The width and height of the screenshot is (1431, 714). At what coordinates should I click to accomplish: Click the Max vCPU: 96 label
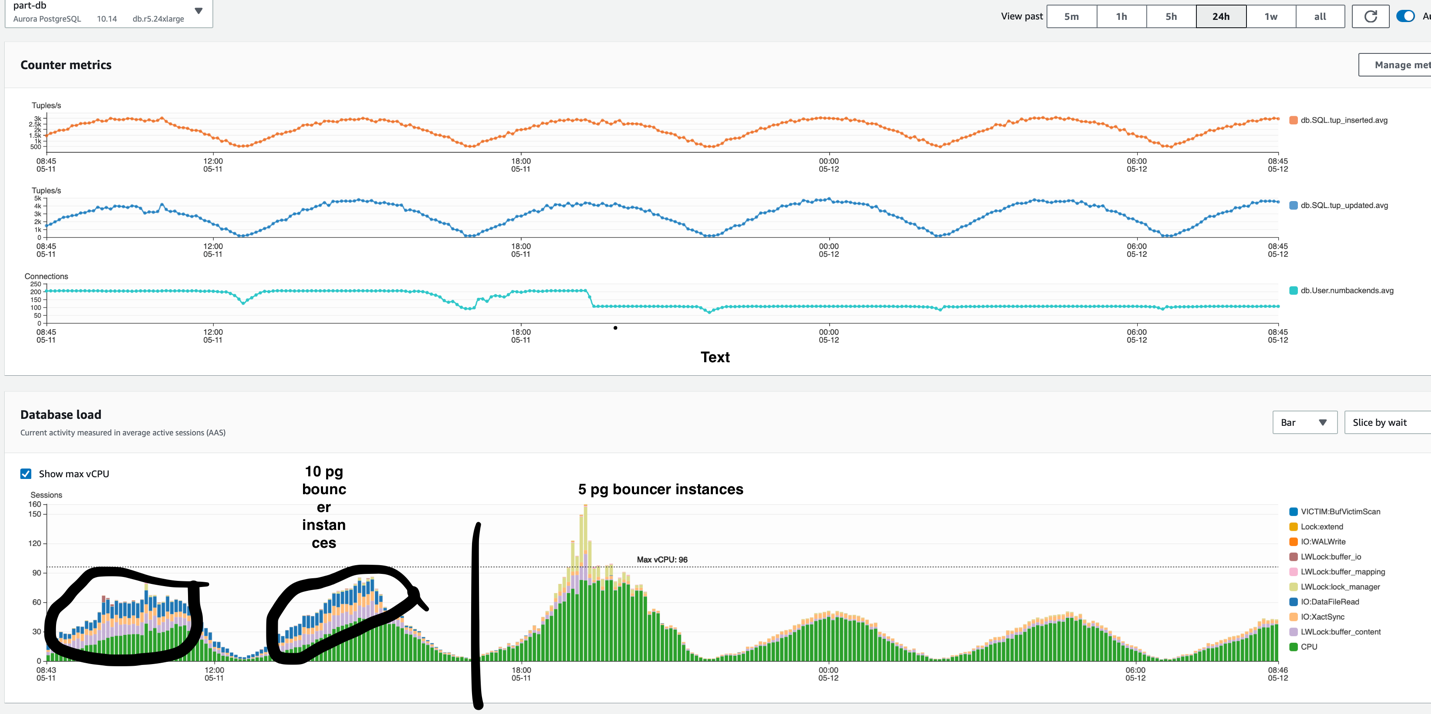(662, 560)
